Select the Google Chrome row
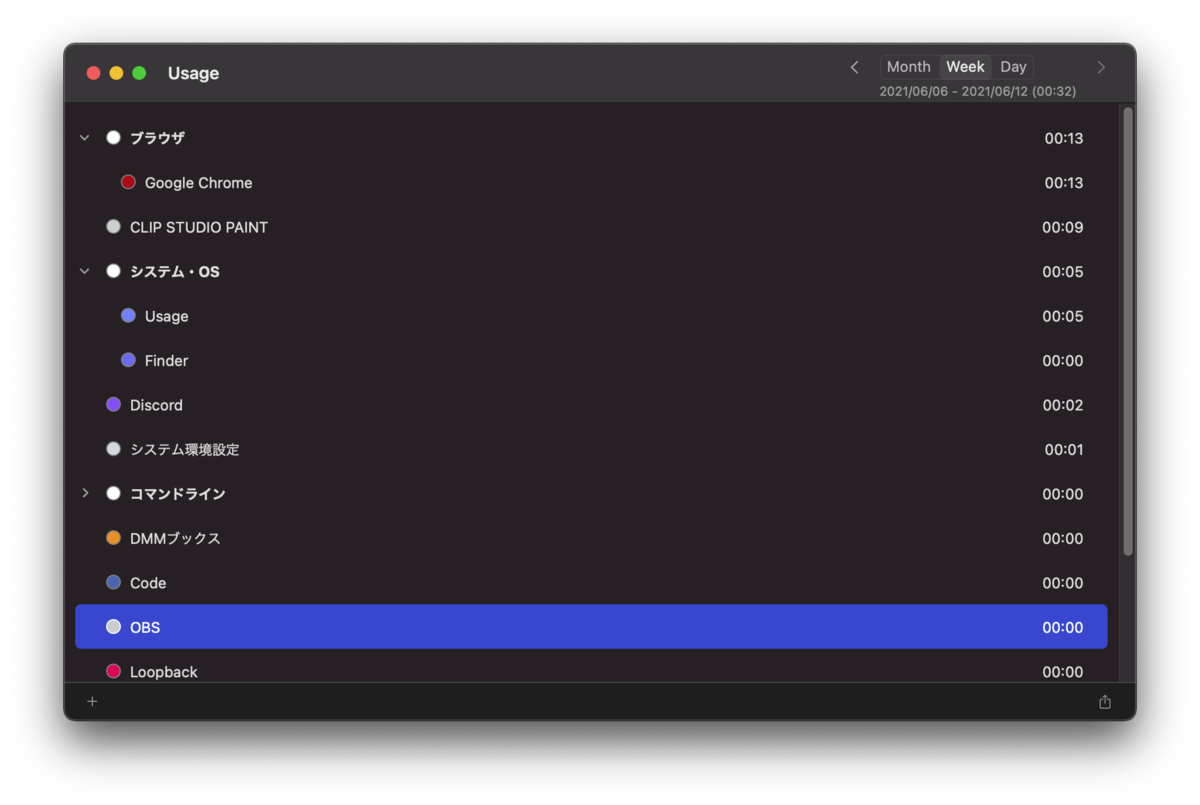 click(x=591, y=183)
